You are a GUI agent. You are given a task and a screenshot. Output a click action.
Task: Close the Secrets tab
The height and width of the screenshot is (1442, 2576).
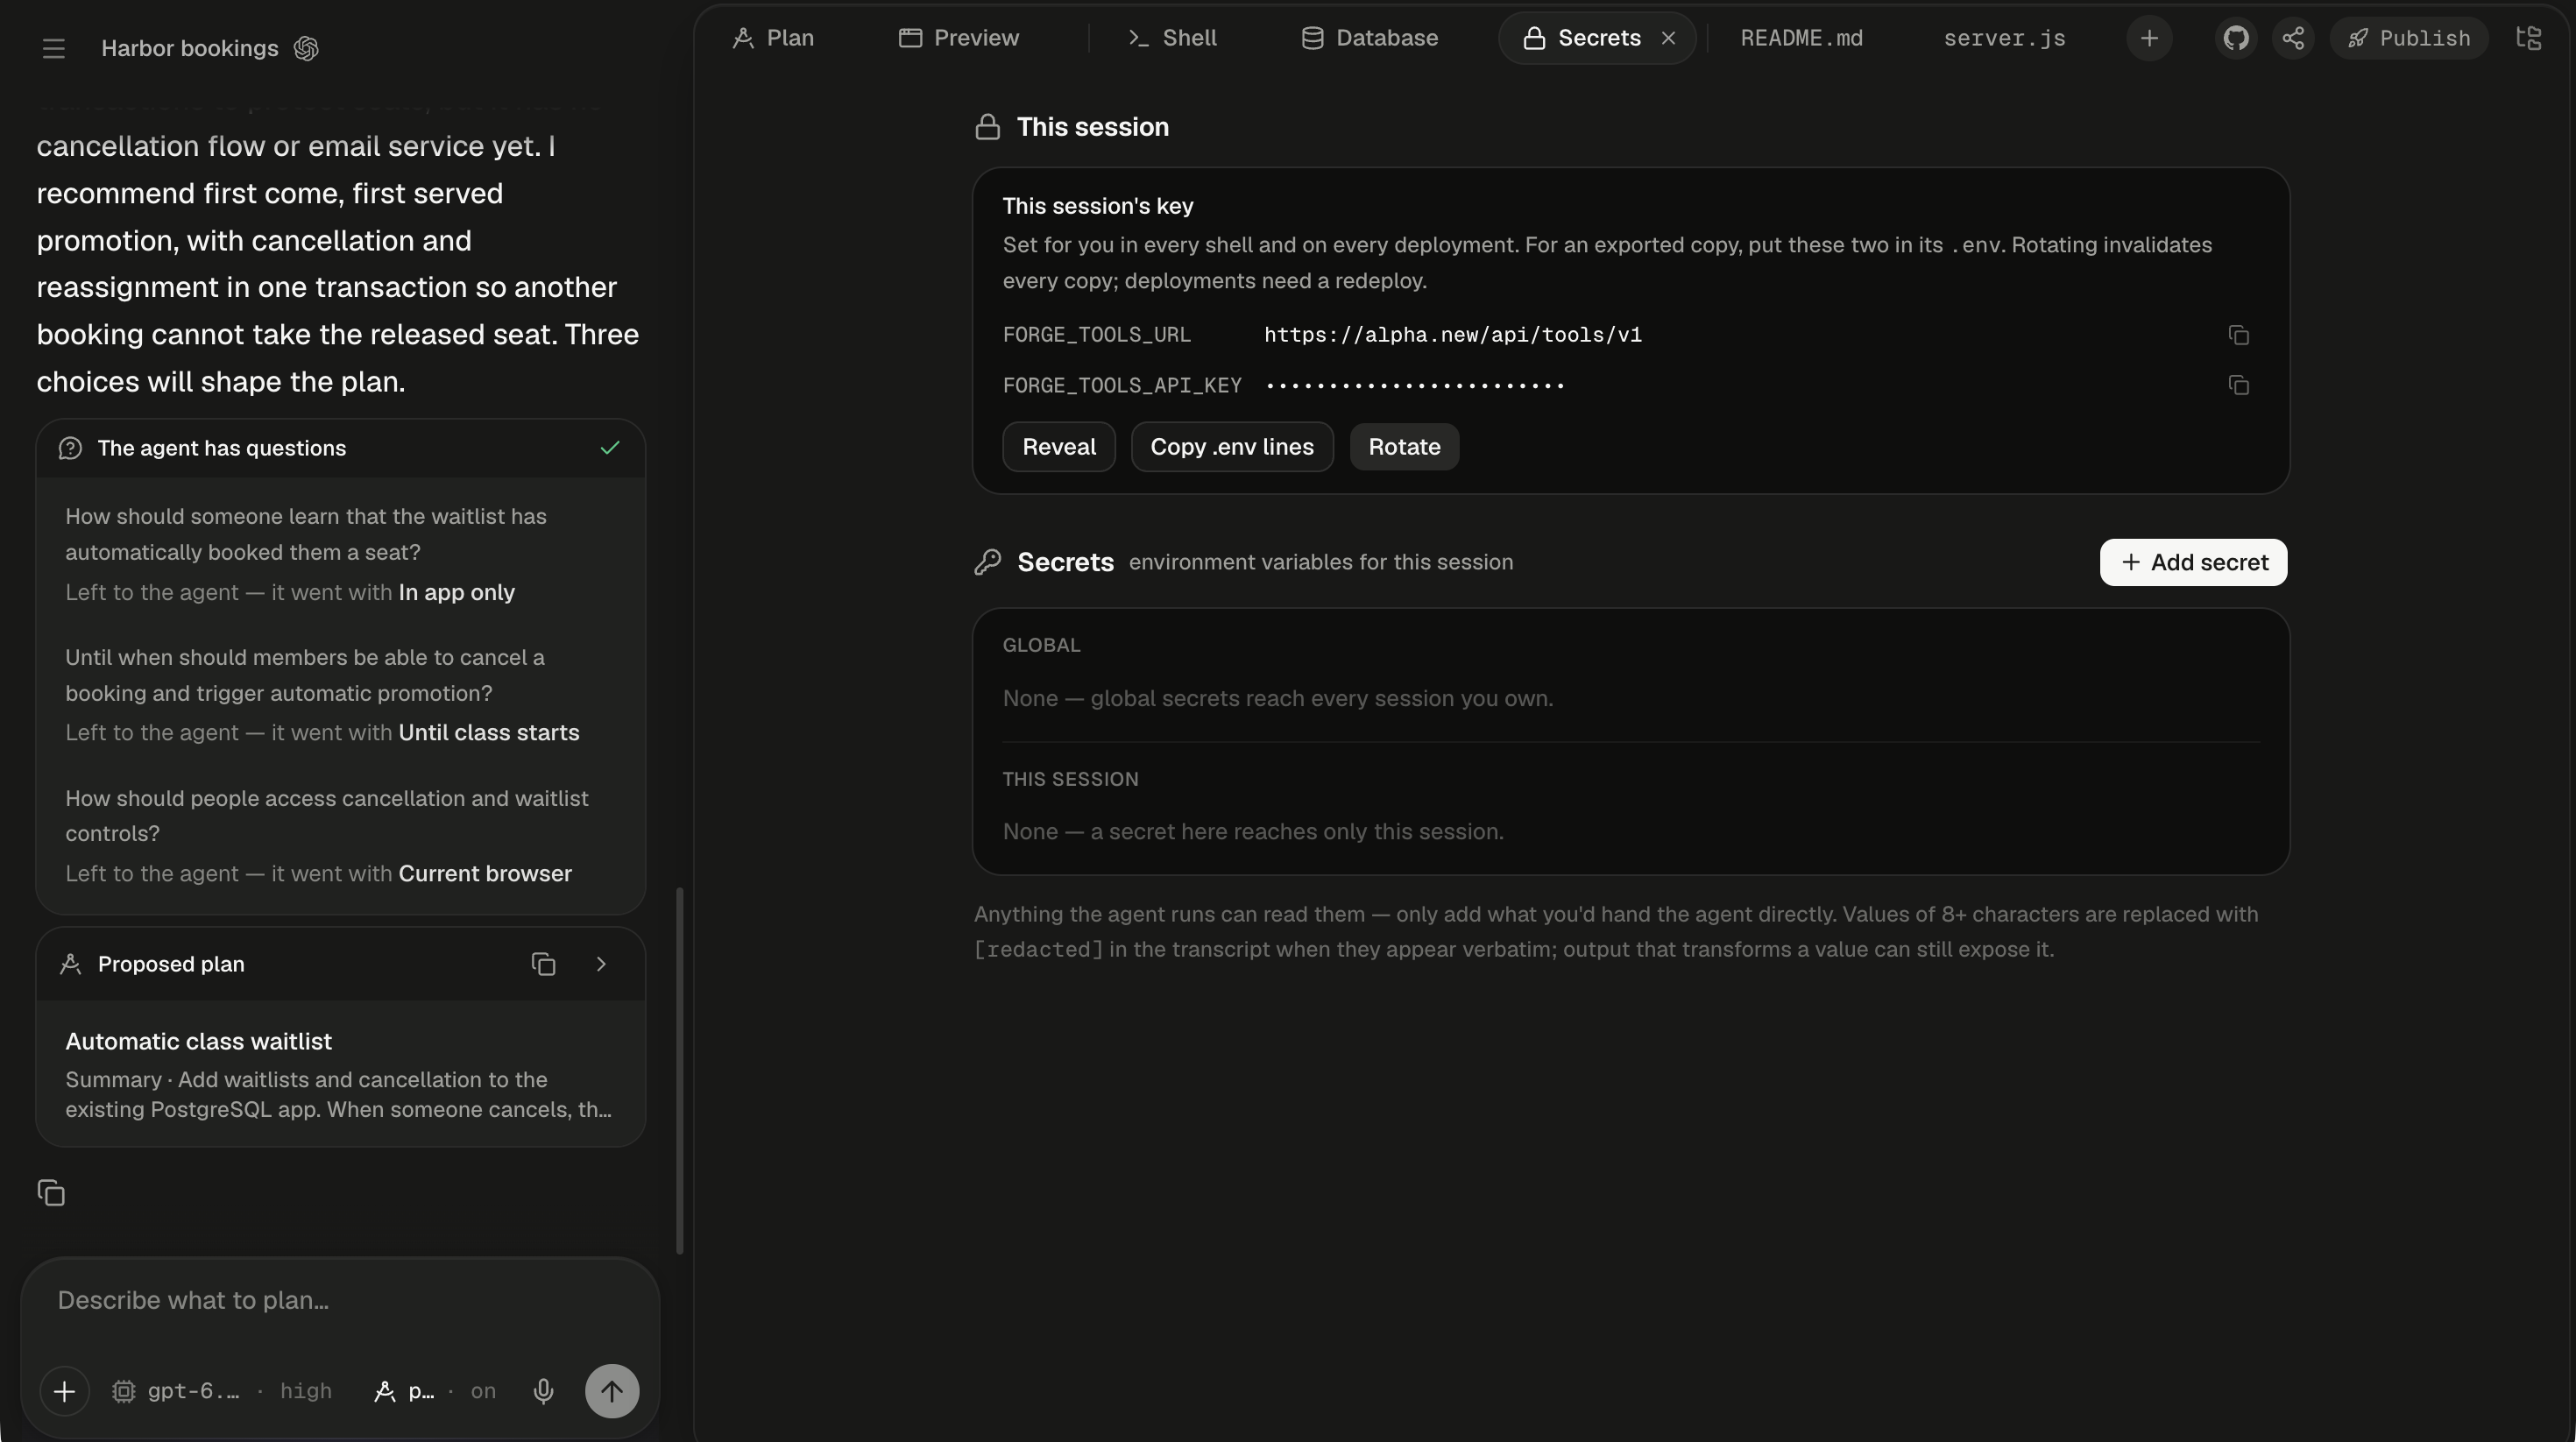1668,38
